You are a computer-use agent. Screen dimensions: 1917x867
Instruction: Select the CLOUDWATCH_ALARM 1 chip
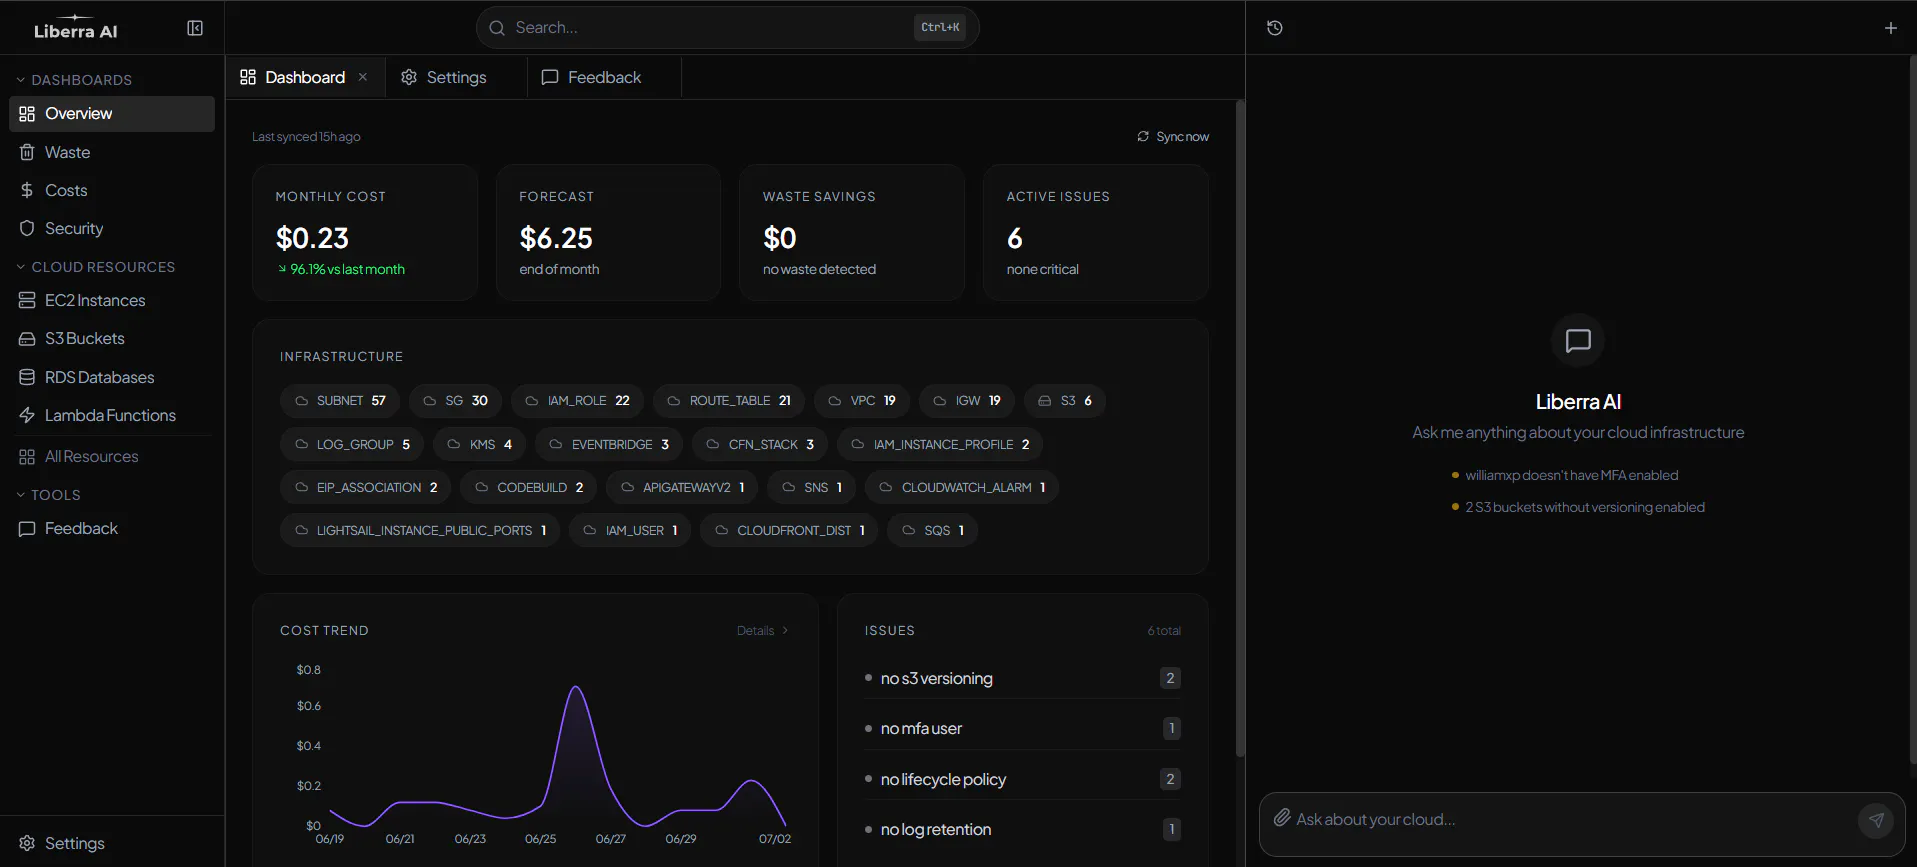coord(962,487)
